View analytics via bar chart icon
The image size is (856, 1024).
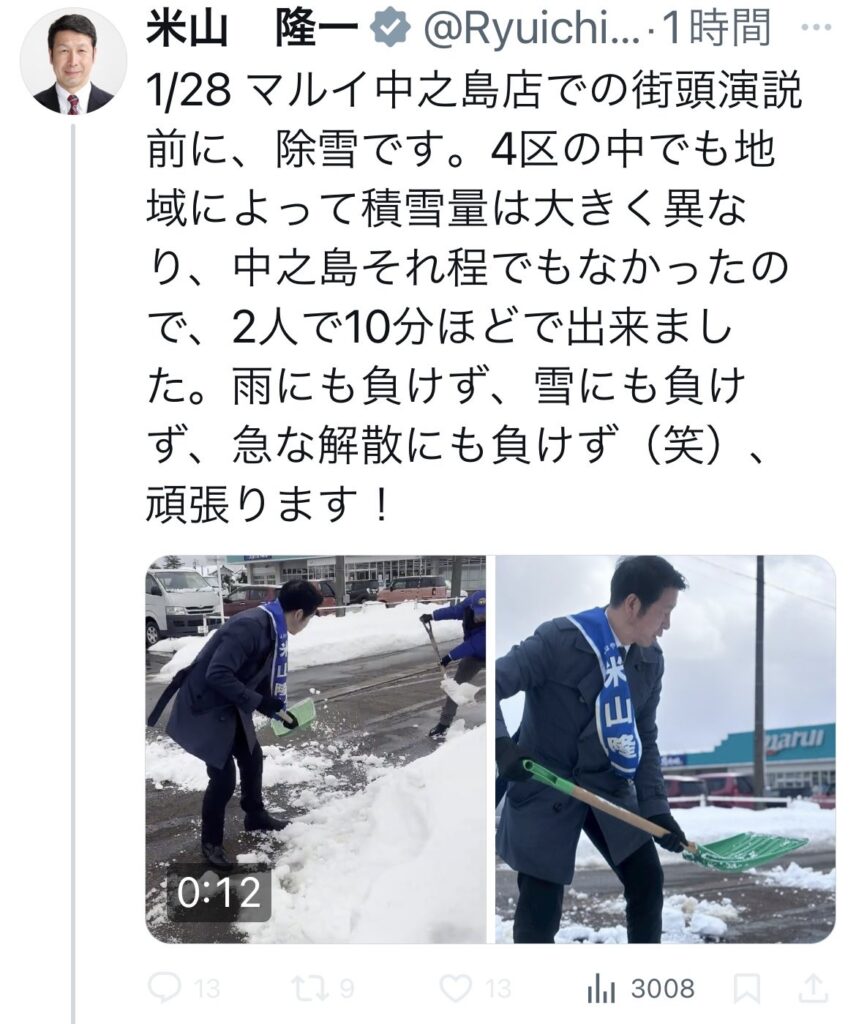601,989
